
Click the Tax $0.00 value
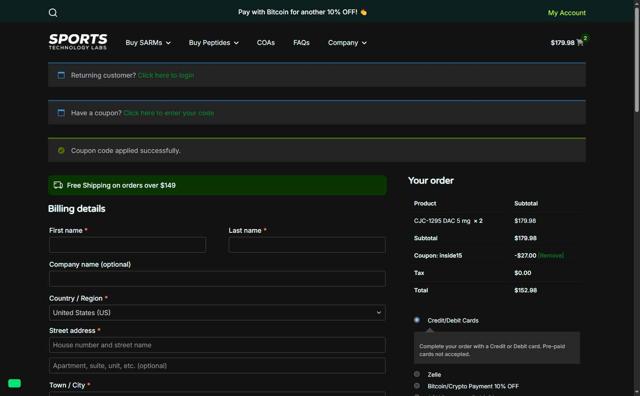[522, 273]
